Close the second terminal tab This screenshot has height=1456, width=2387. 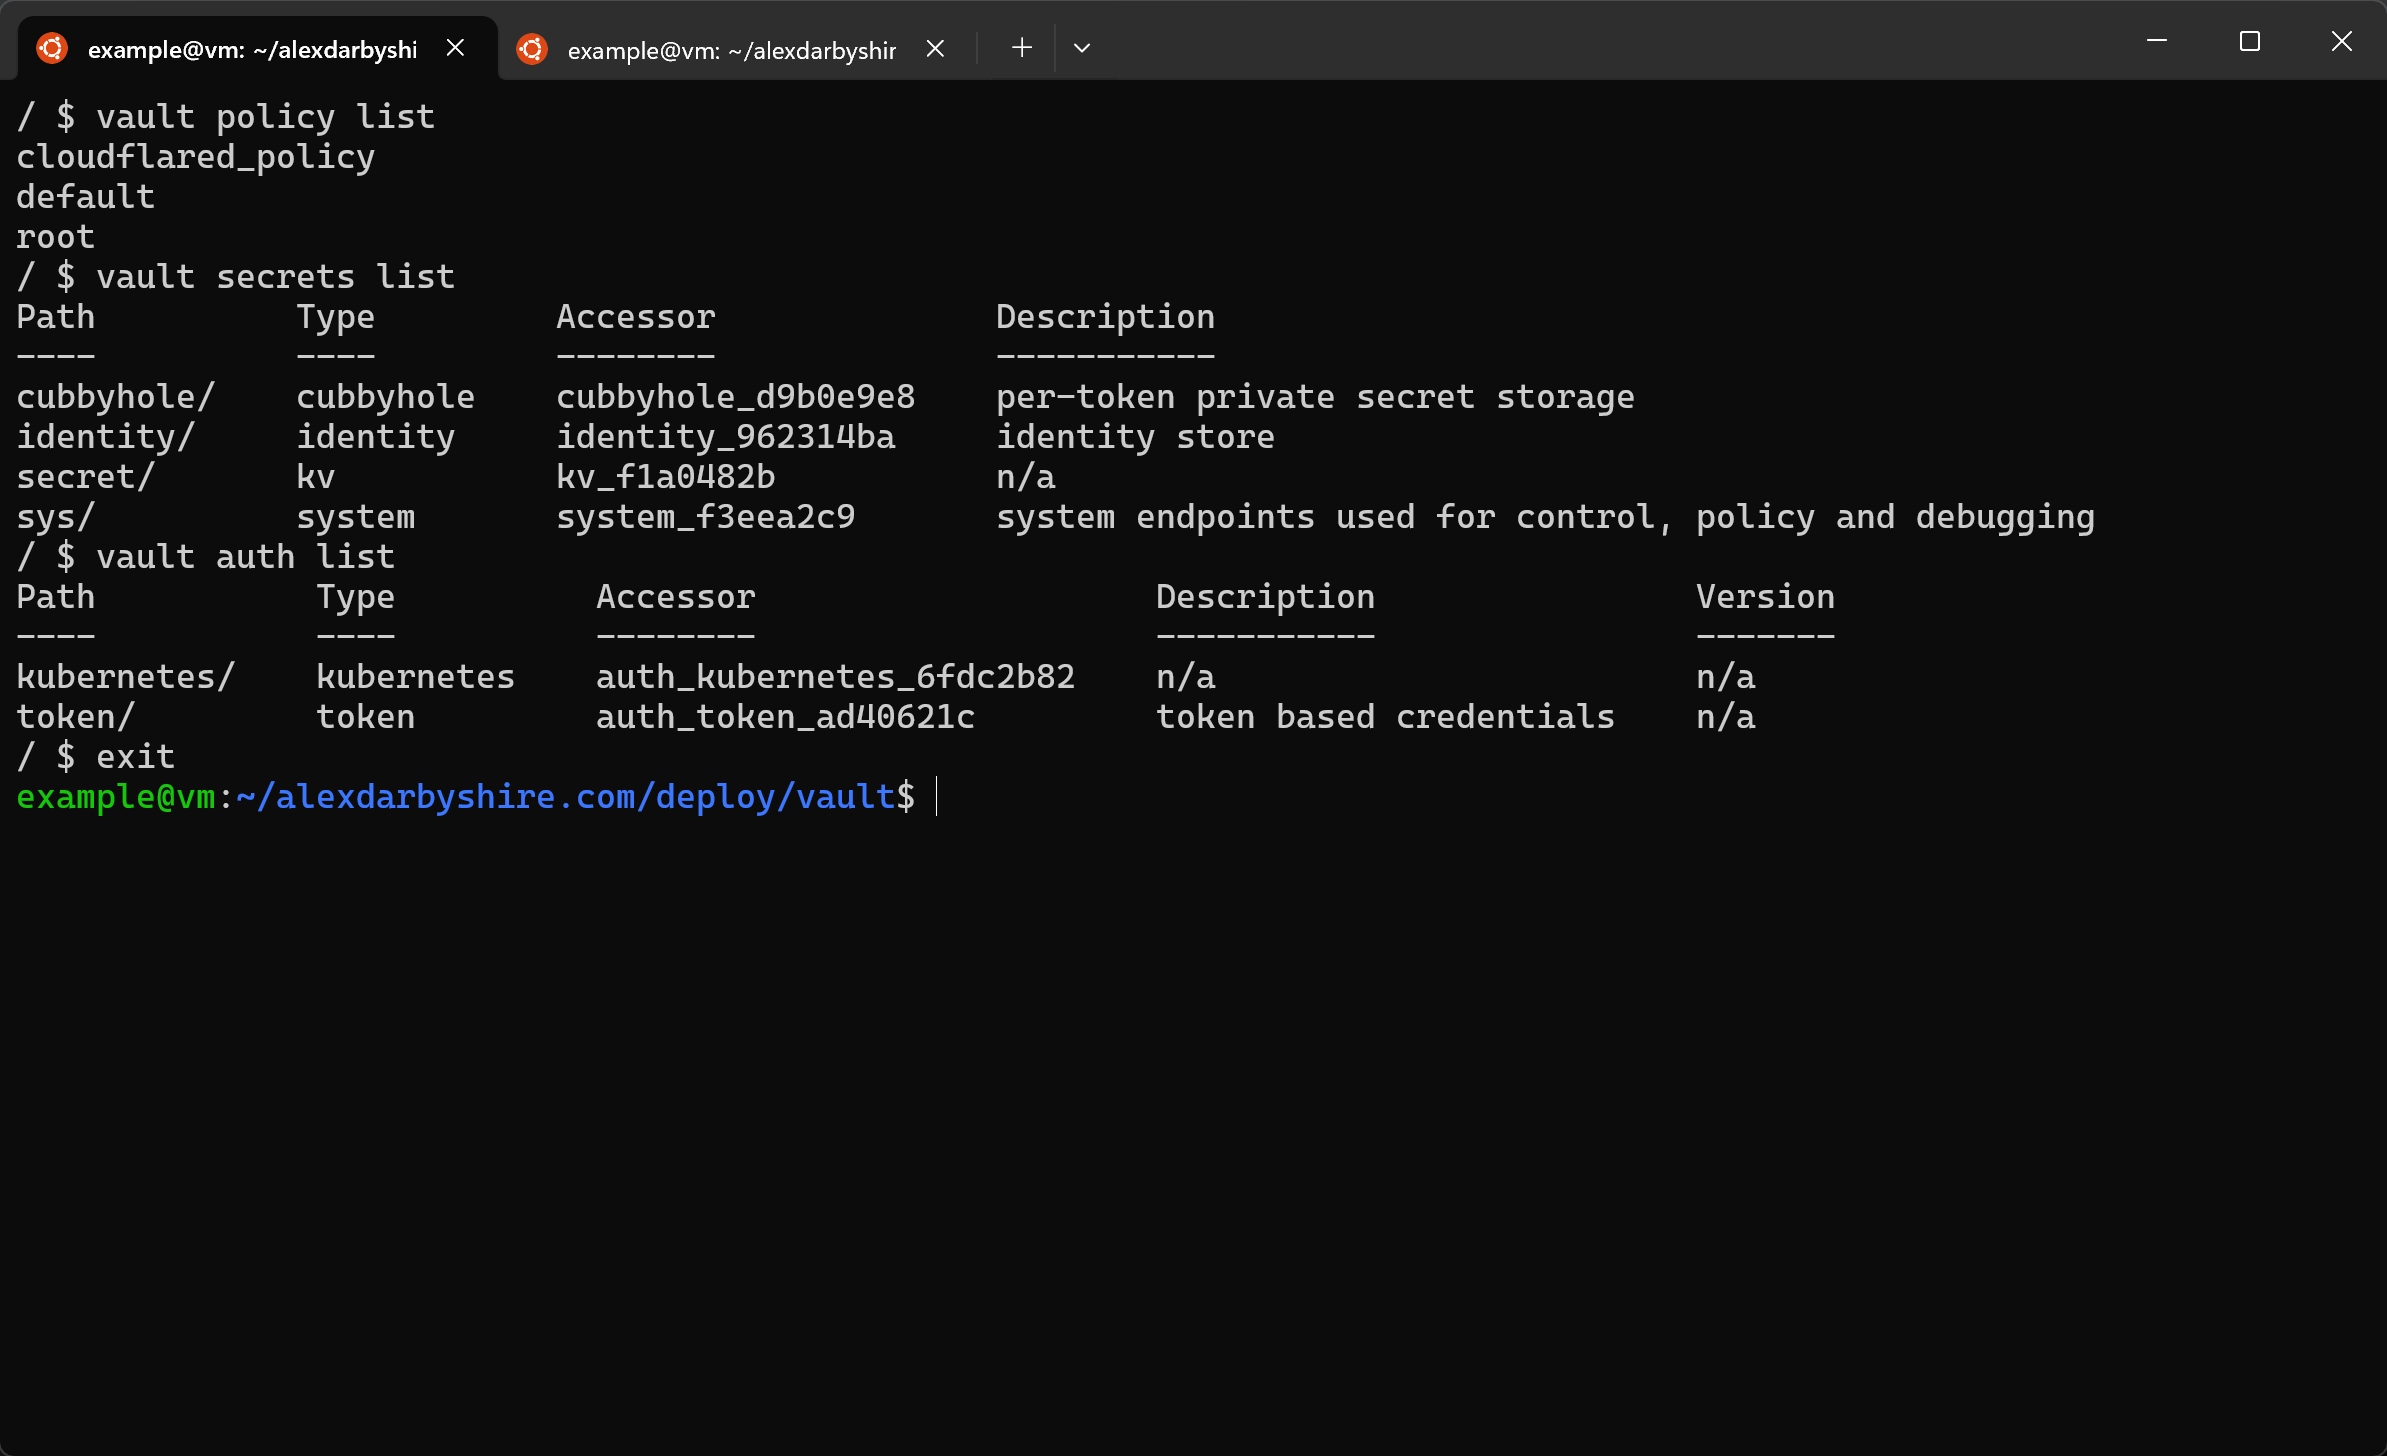tap(936, 48)
